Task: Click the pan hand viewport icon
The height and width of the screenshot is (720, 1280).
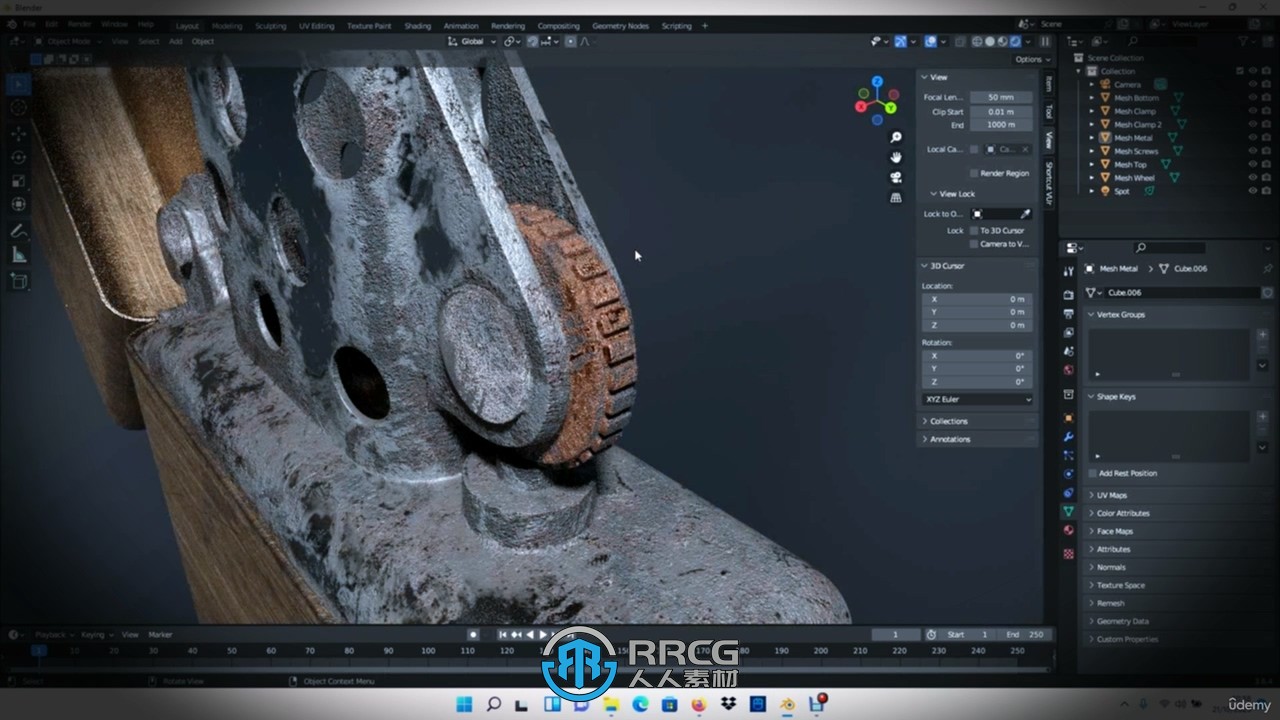Action: click(896, 157)
